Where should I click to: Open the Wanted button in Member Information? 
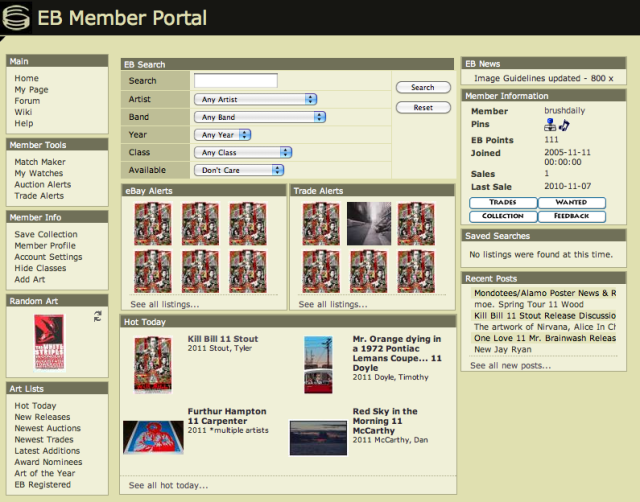pyautogui.click(x=571, y=202)
